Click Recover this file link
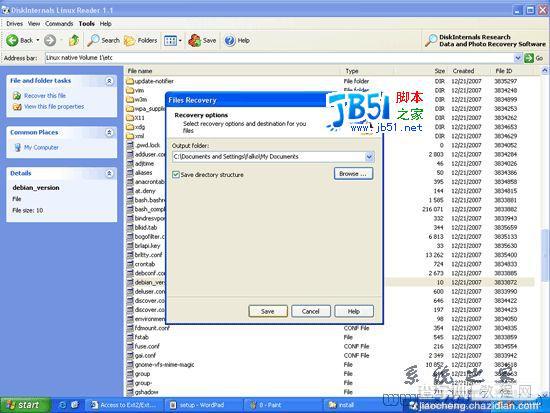 coord(45,96)
